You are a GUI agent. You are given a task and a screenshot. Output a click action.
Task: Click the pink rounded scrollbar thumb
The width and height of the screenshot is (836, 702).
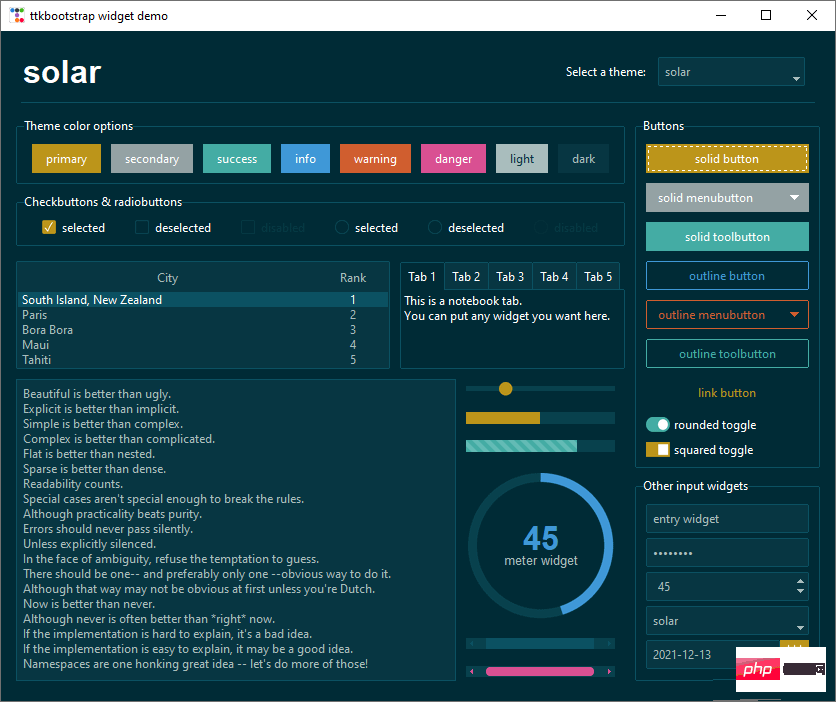540,672
